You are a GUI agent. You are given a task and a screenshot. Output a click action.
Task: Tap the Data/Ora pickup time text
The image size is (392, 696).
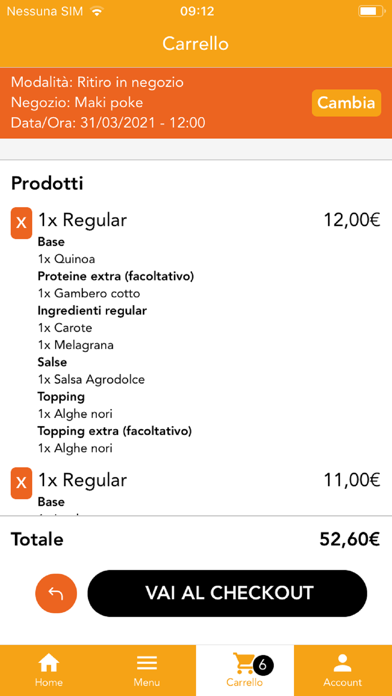coord(108,123)
